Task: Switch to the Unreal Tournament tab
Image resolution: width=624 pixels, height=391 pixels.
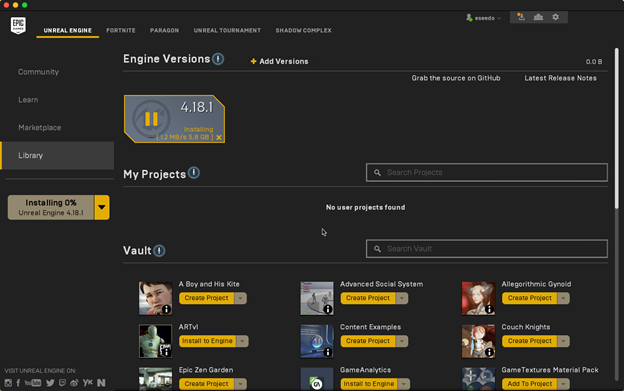Action: point(227,30)
